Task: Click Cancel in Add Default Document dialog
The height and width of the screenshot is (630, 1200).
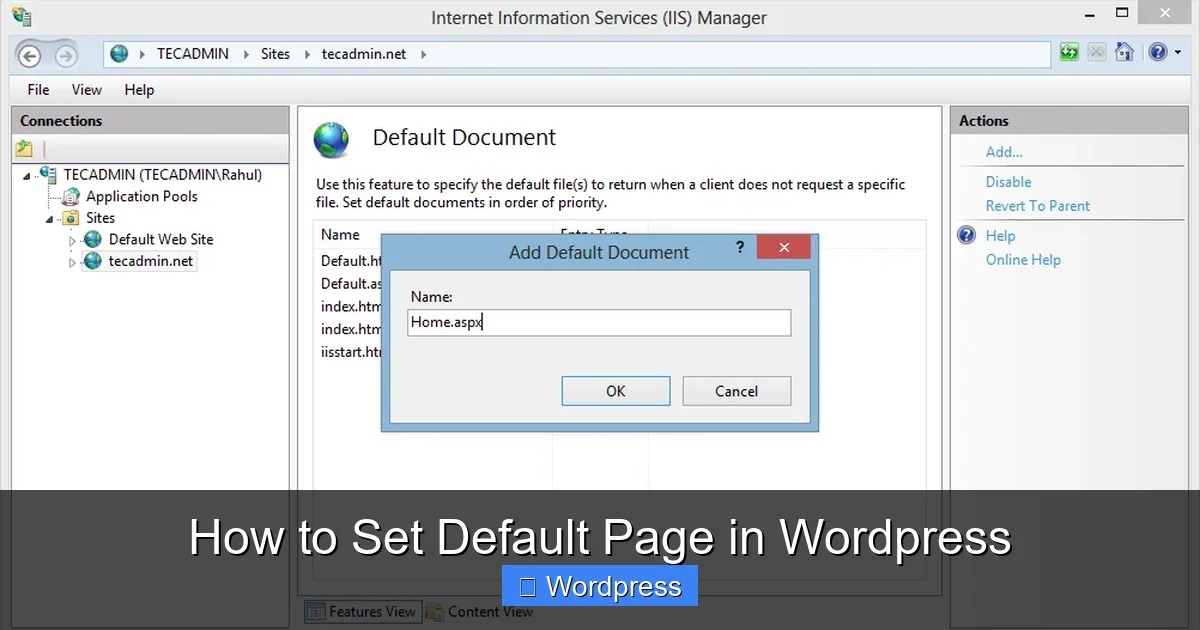Action: click(x=737, y=391)
